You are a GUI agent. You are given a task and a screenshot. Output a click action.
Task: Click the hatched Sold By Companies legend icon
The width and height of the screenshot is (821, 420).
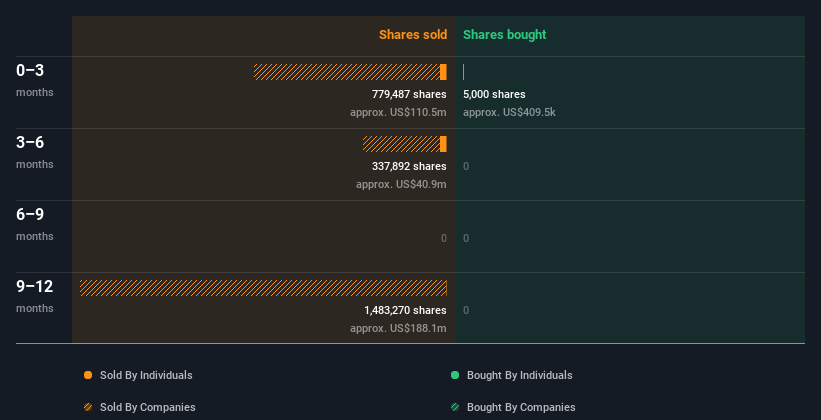[x=88, y=407]
